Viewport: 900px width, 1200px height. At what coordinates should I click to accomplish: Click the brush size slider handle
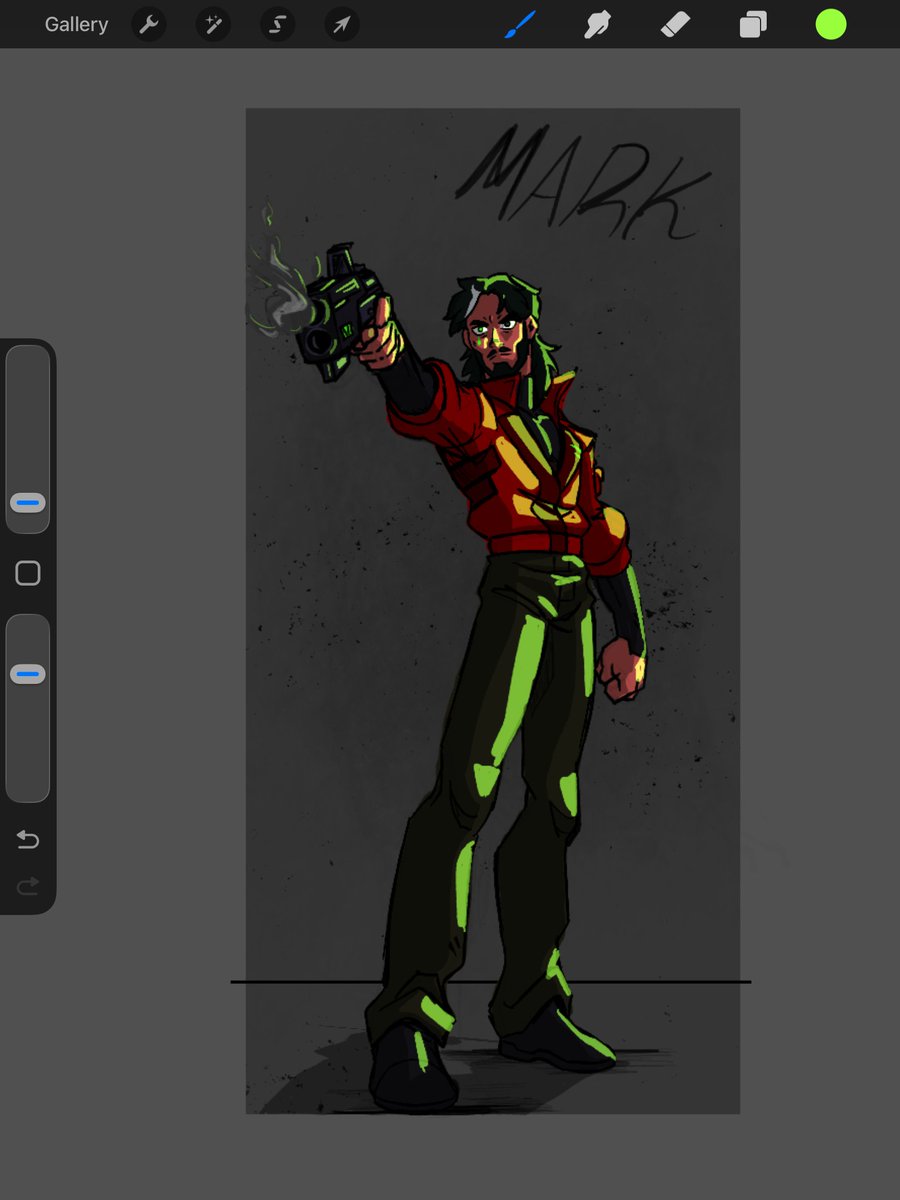28,502
